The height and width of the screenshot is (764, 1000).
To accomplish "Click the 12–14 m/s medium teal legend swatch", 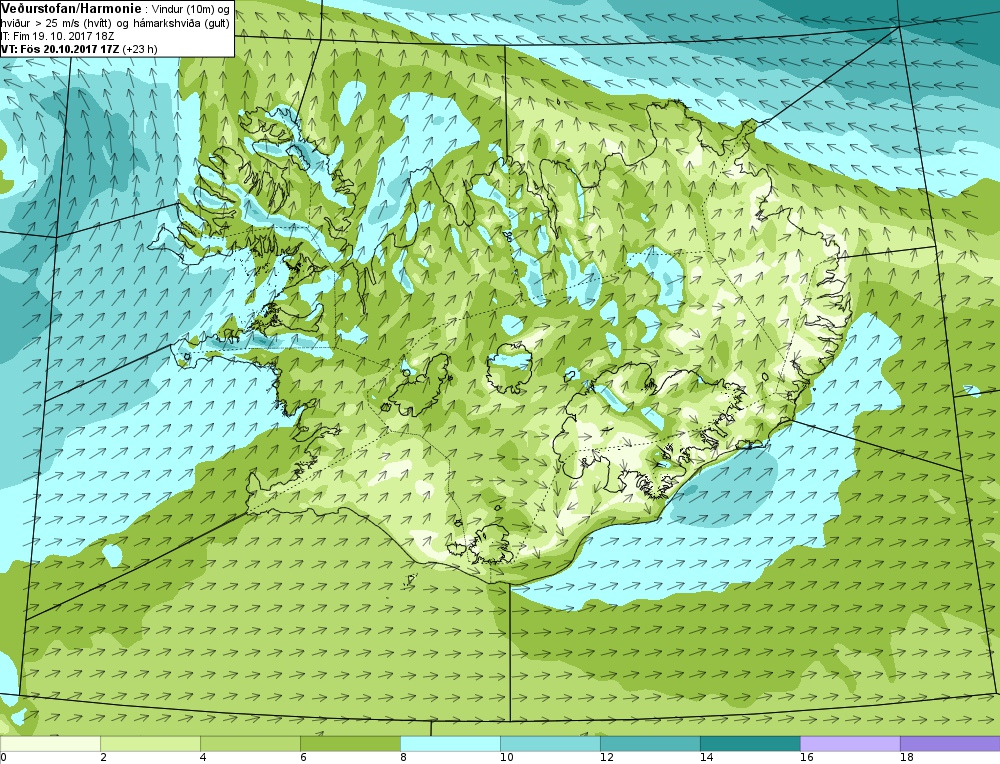I will (650, 744).
